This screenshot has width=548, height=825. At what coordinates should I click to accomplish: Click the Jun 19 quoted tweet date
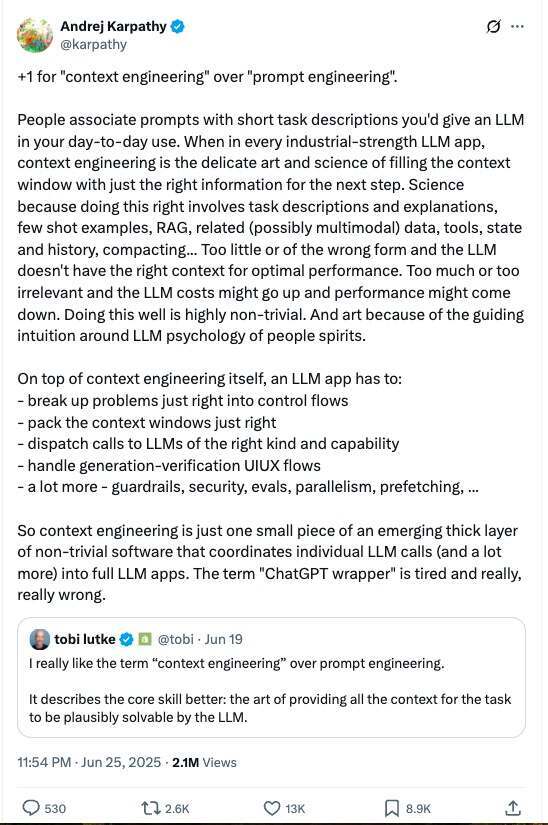tap(224, 639)
